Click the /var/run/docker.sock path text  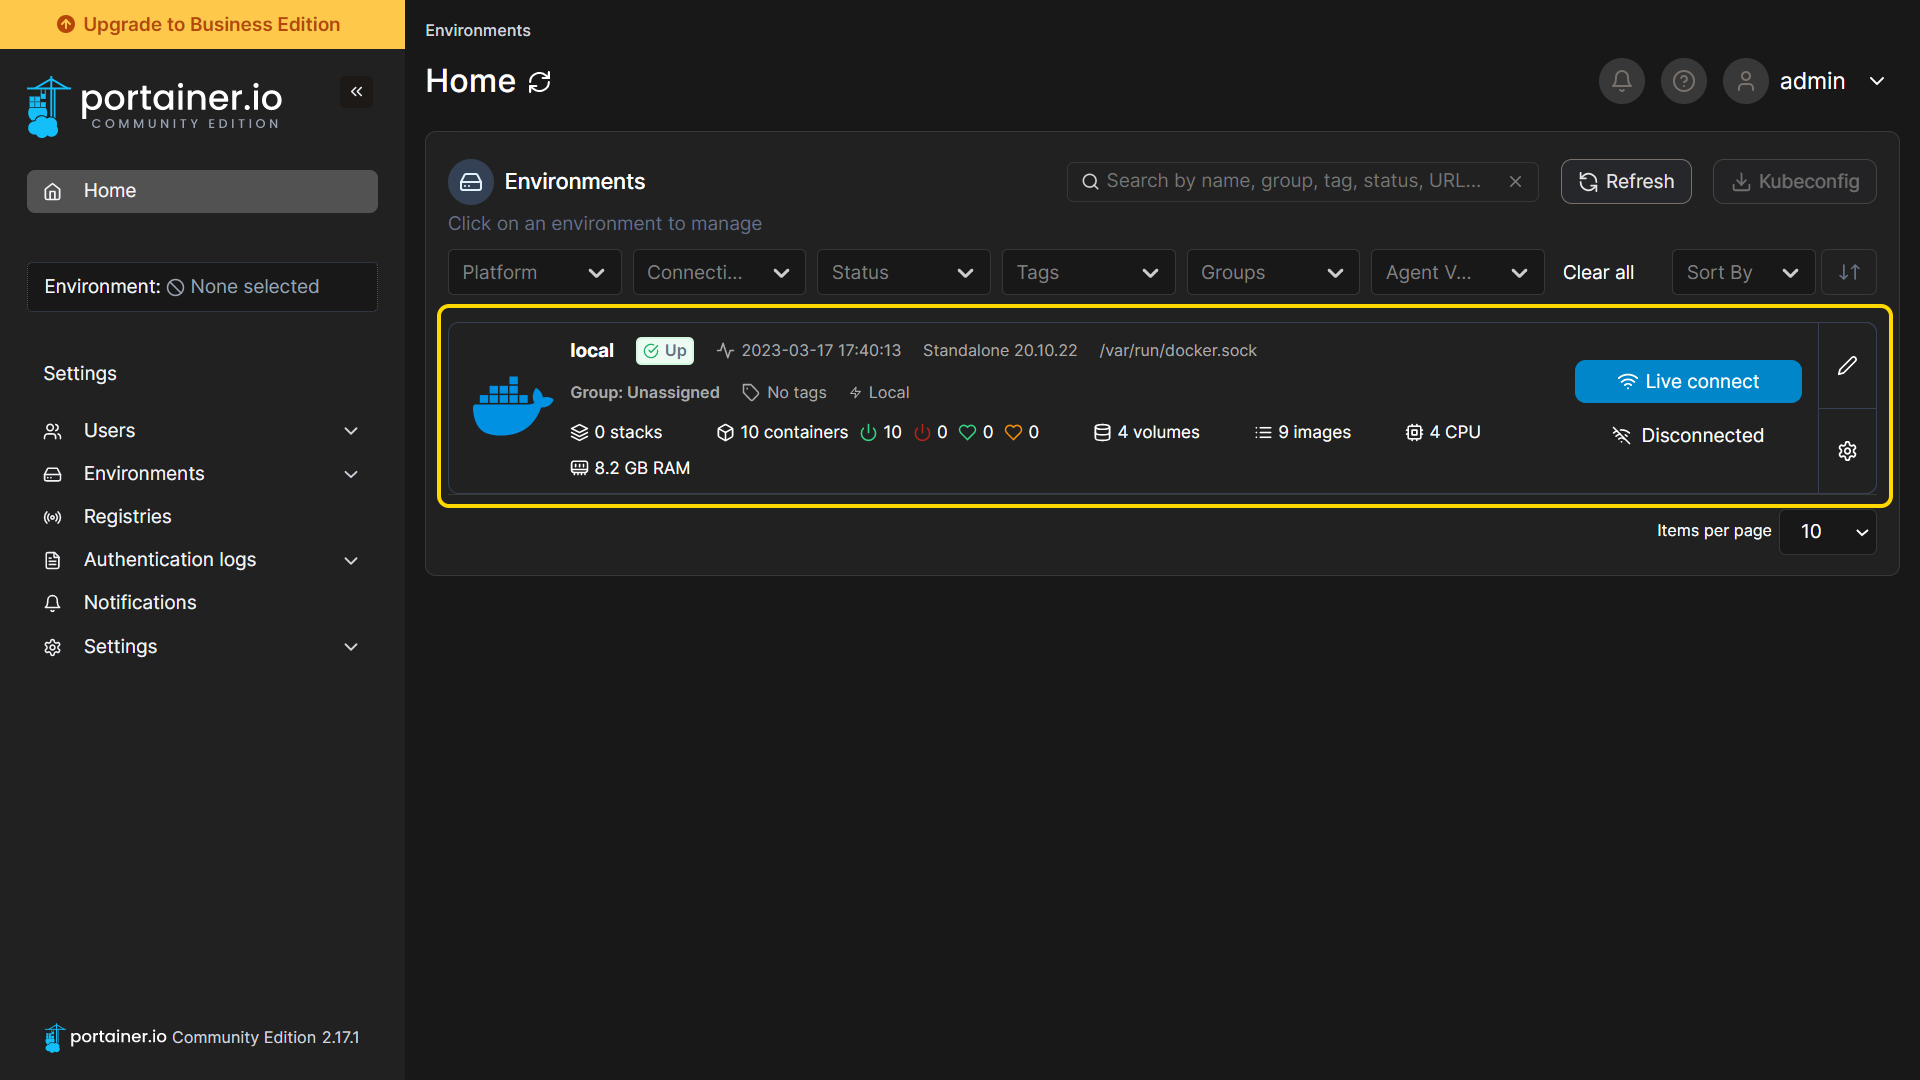(x=1178, y=351)
